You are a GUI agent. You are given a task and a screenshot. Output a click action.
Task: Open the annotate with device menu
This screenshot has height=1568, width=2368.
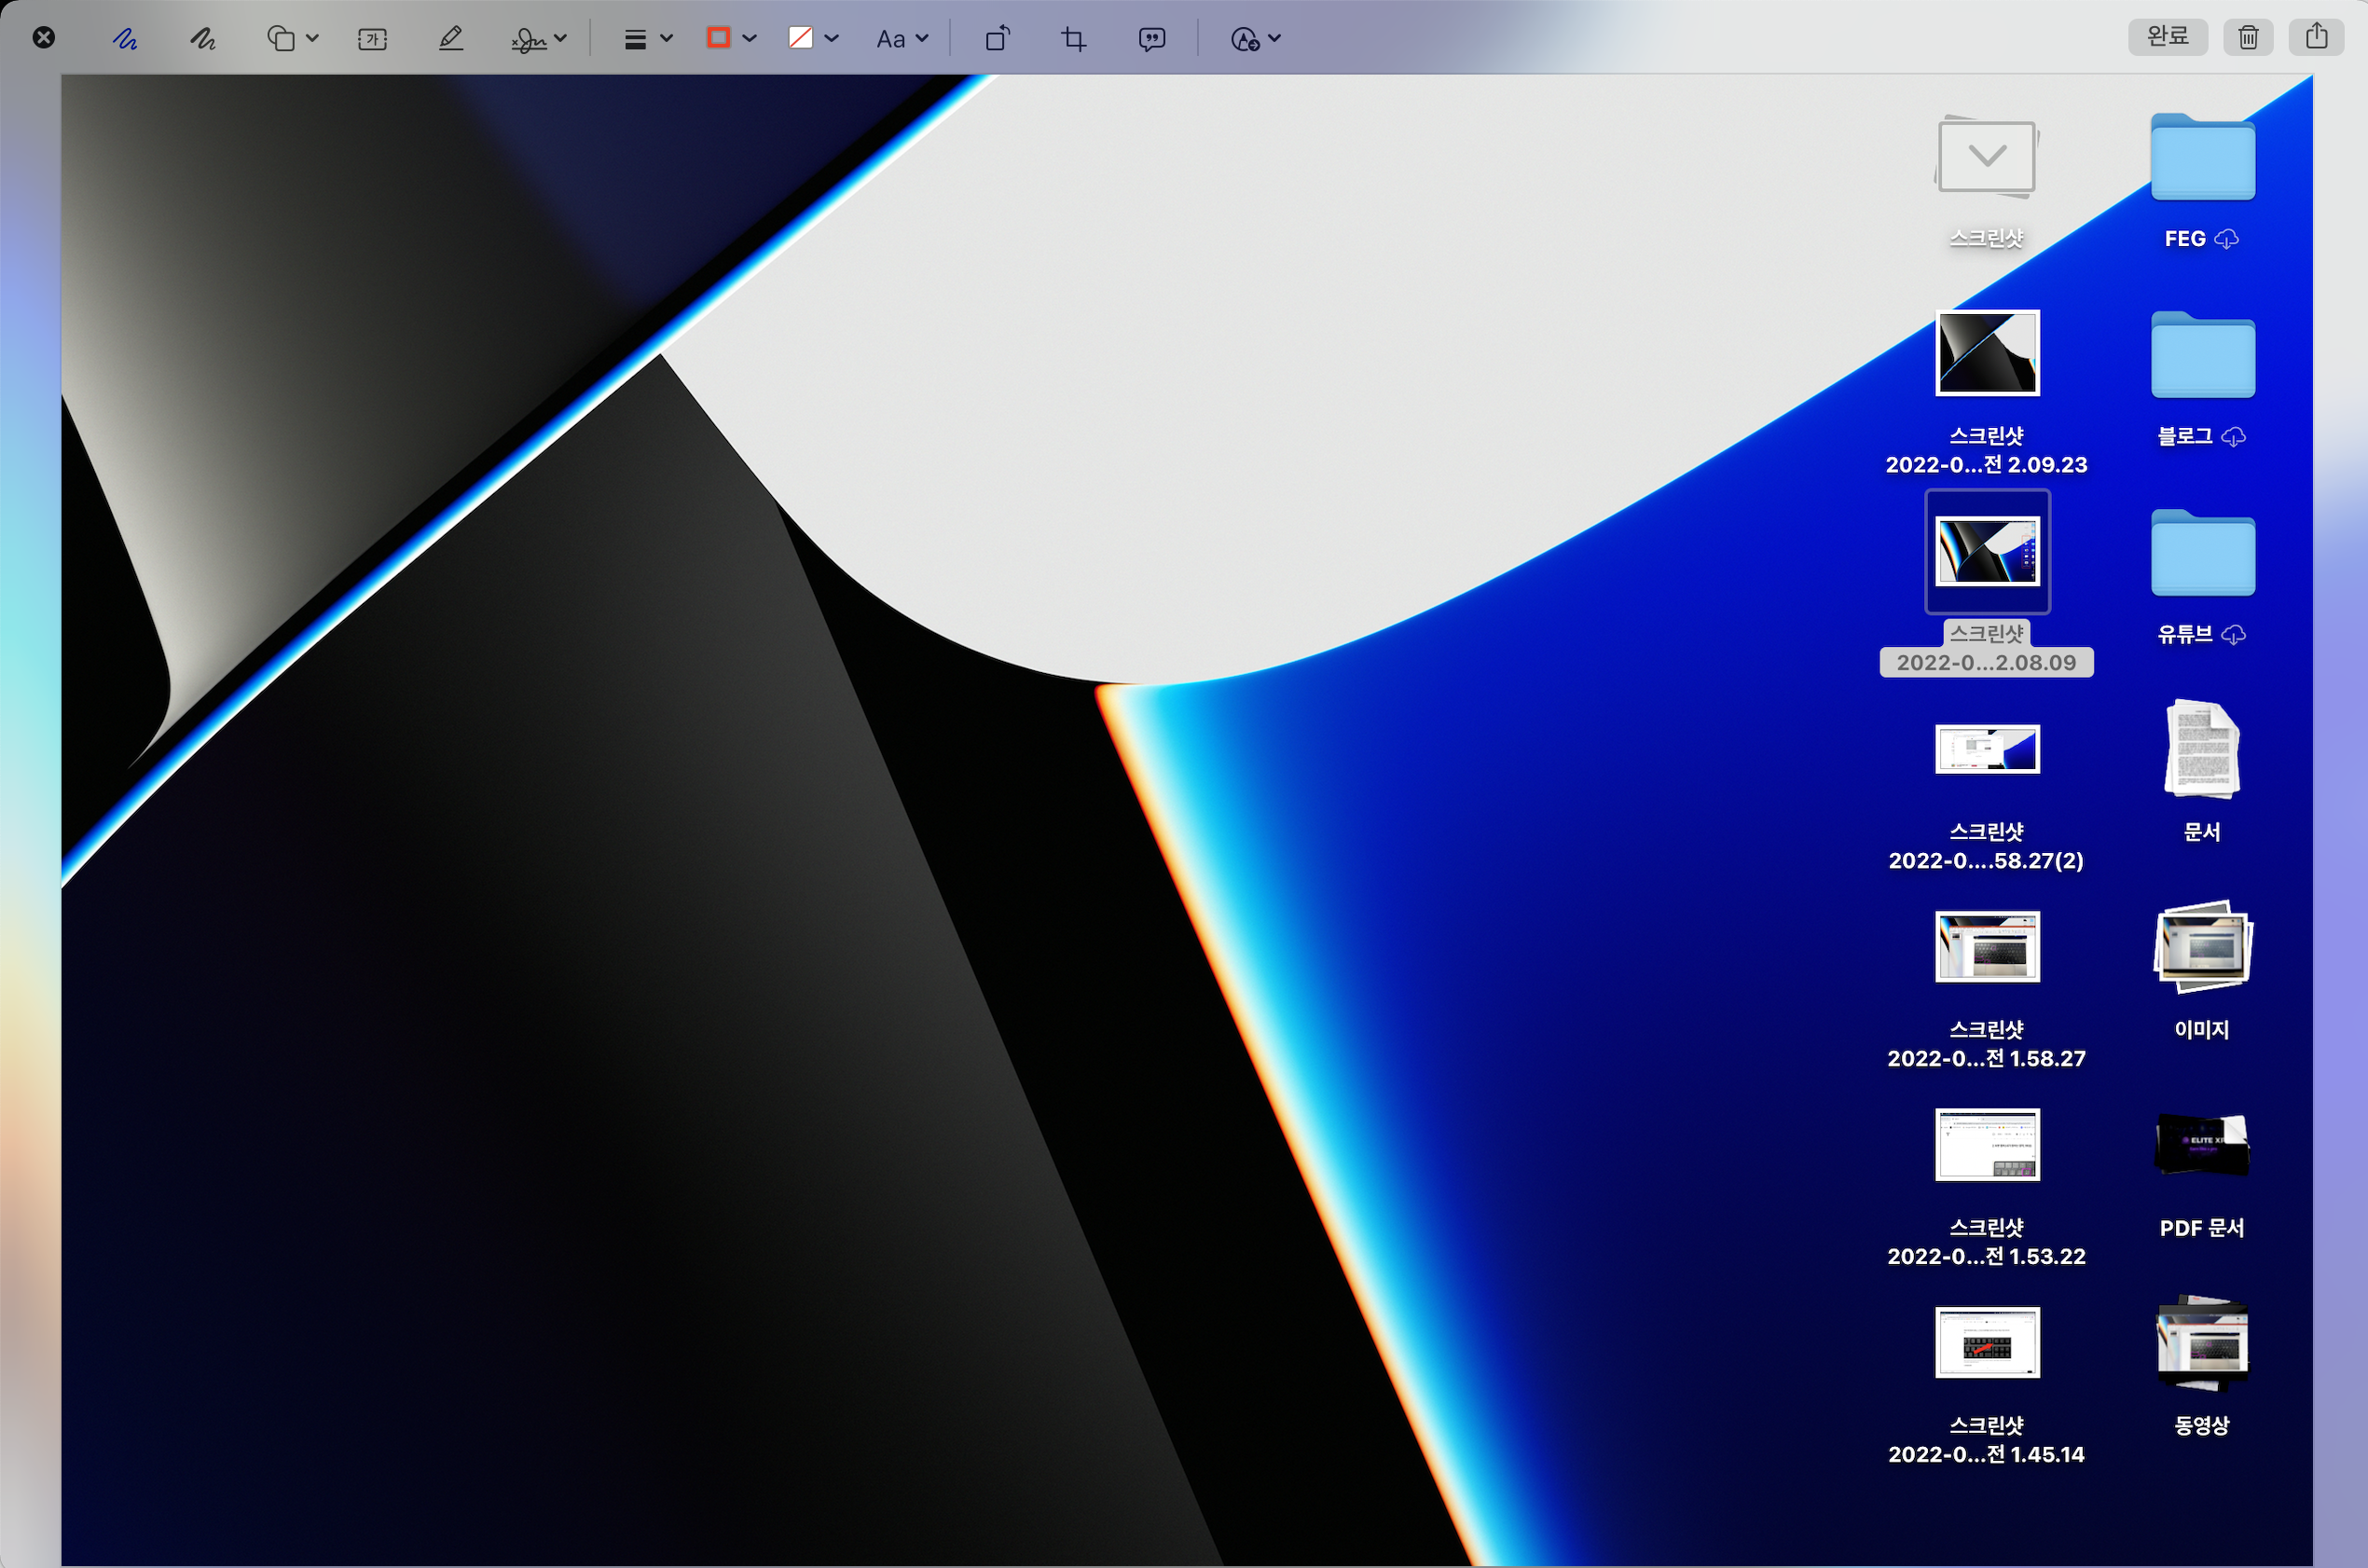1254,39
